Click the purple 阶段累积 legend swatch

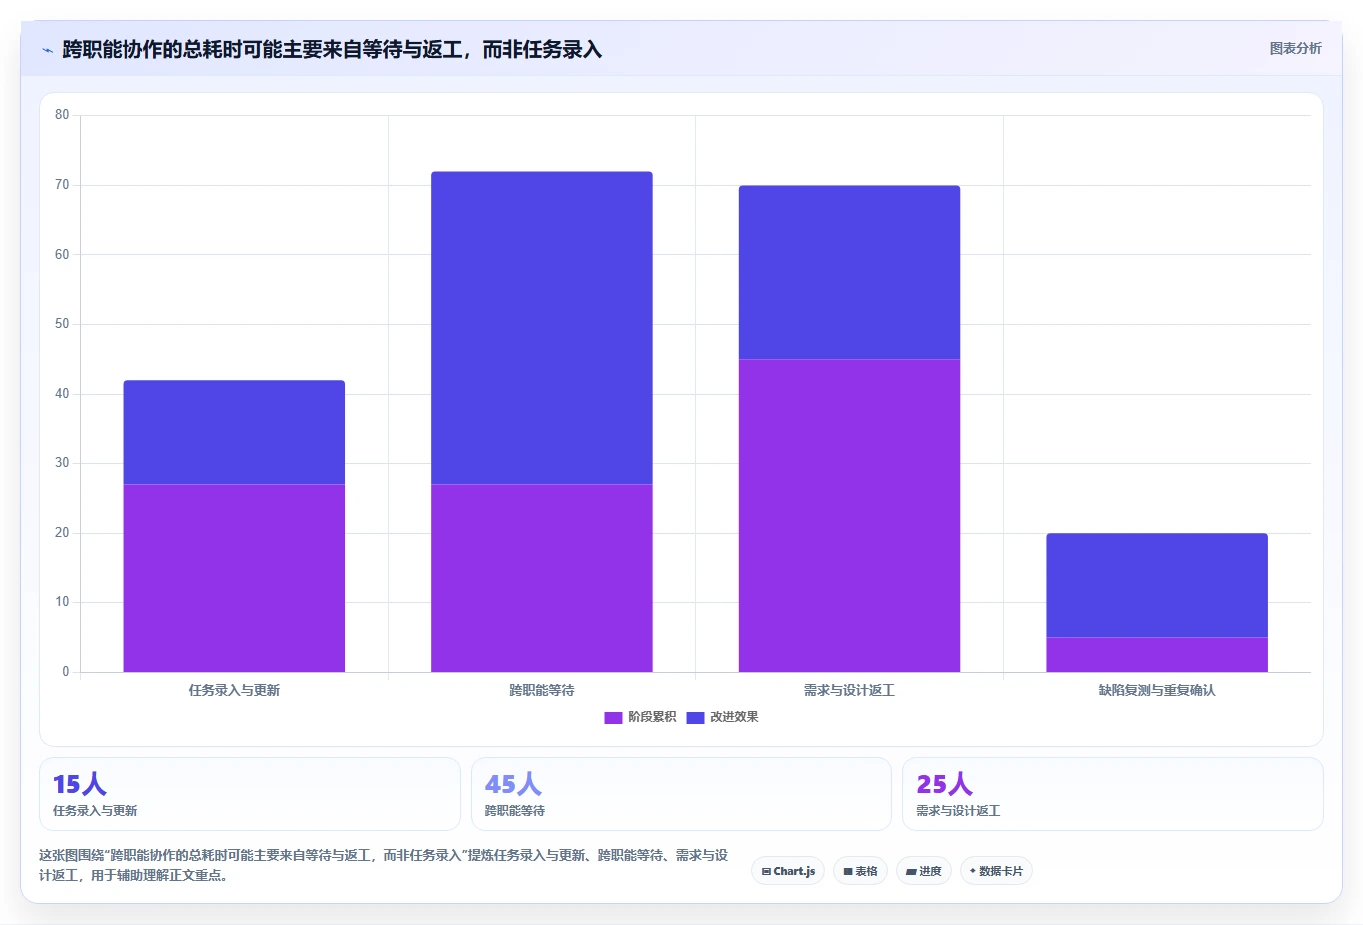click(613, 718)
